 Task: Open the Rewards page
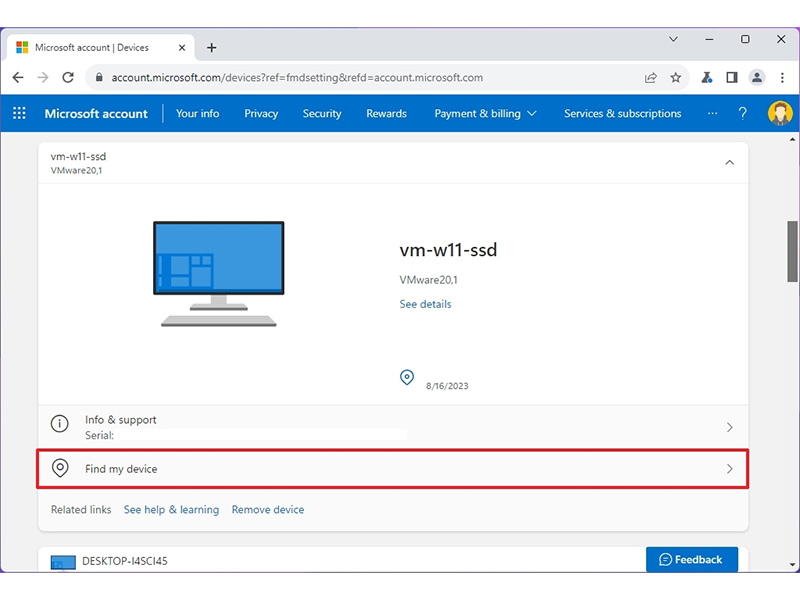(386, 113)
